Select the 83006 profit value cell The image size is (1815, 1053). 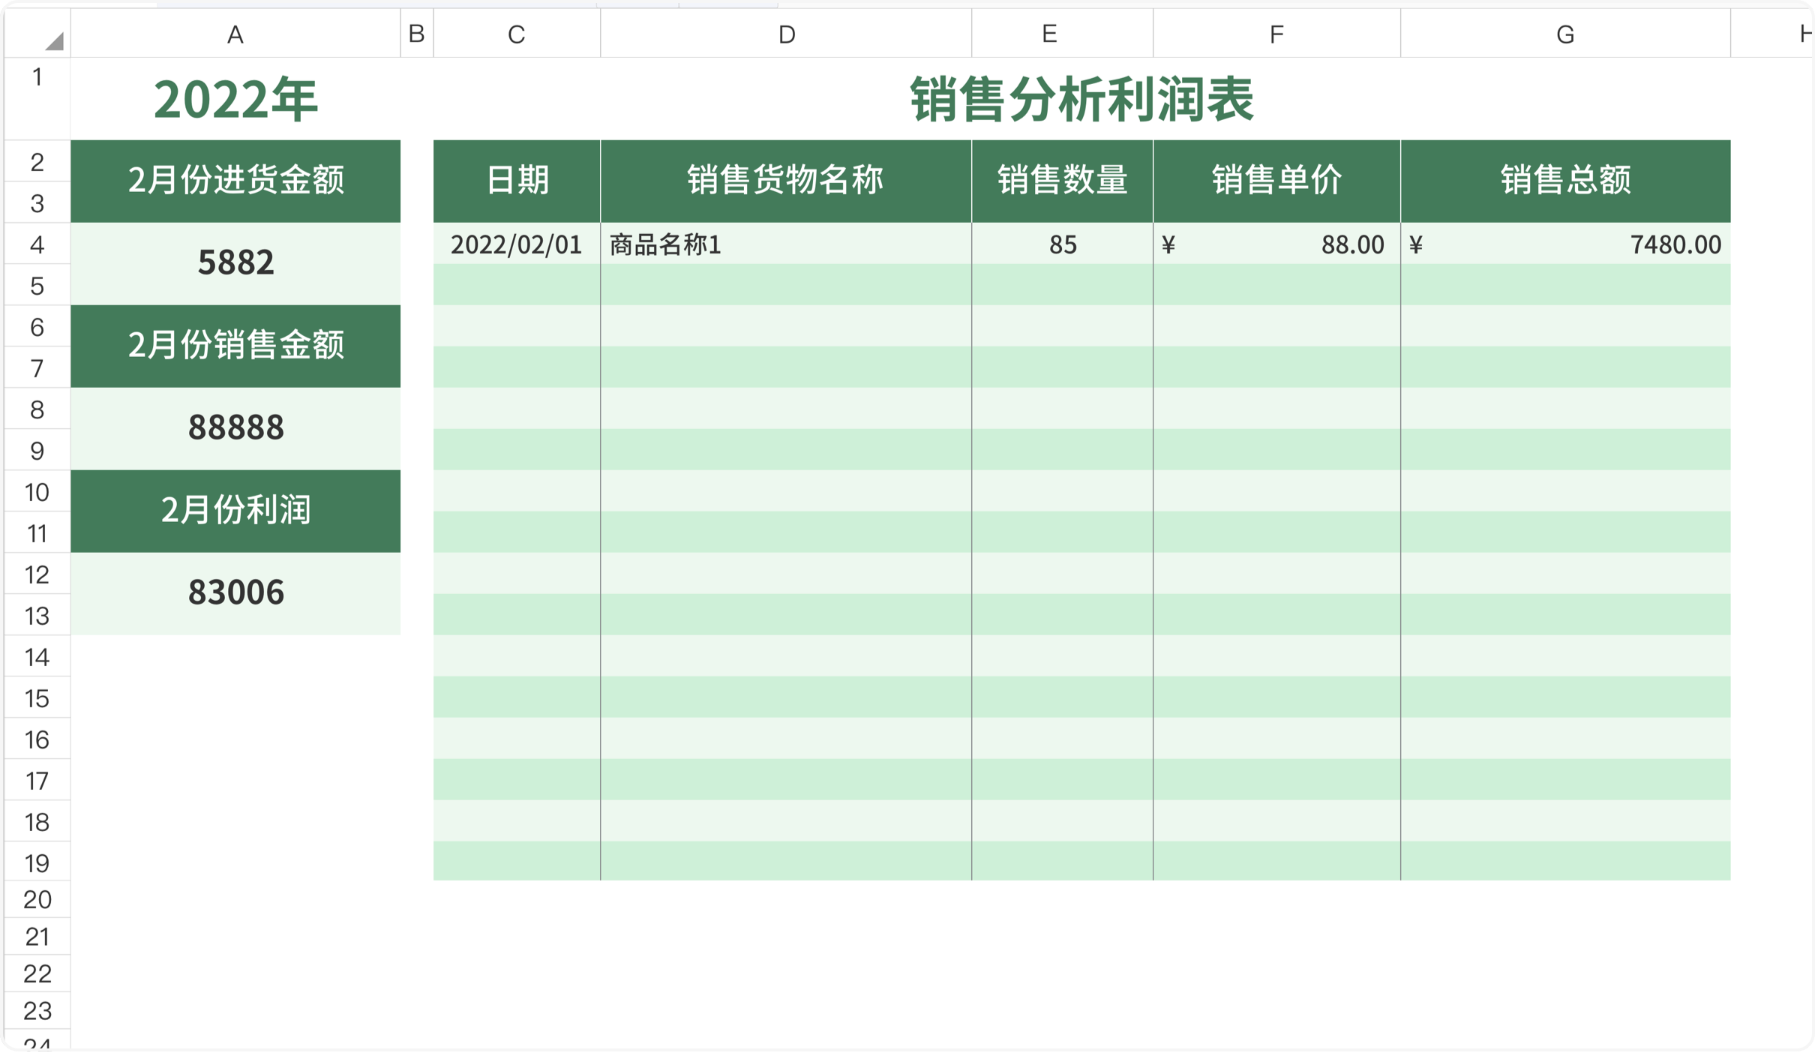coord(235,593)
